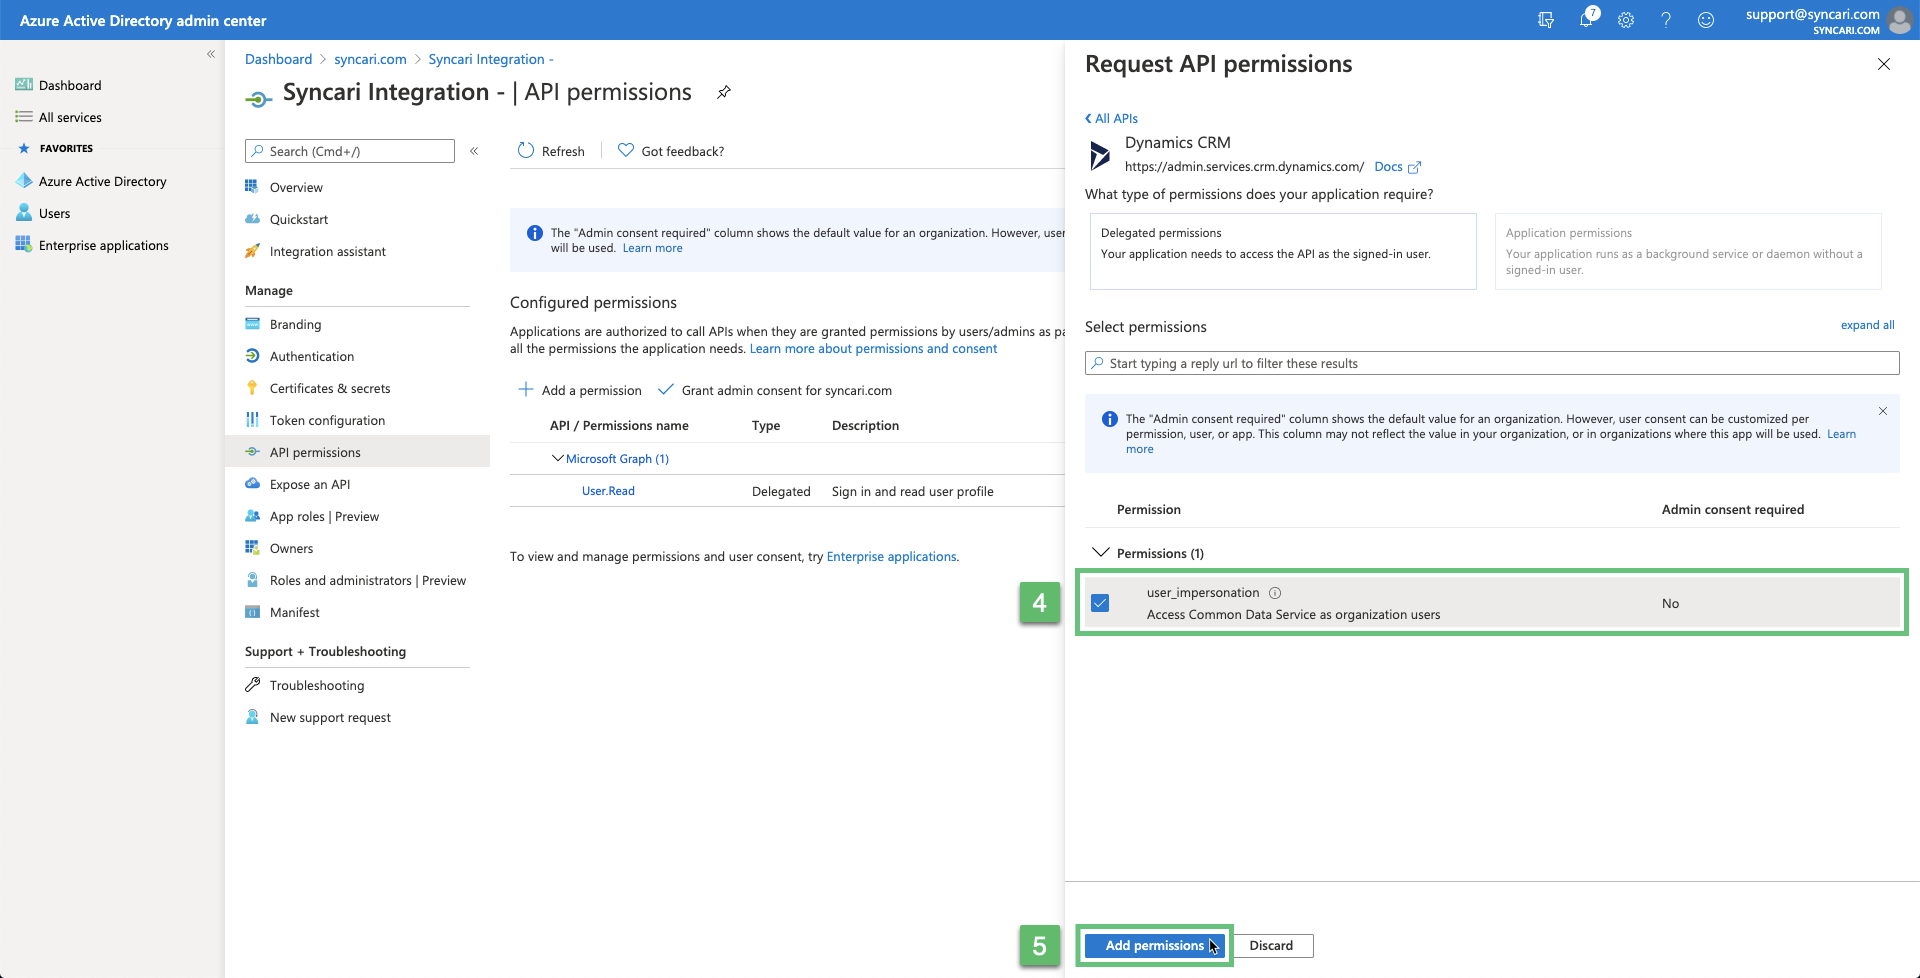1920x978 pixels.
Task: Click the Cloud Shell directory icon
Action: point(1546,20)
